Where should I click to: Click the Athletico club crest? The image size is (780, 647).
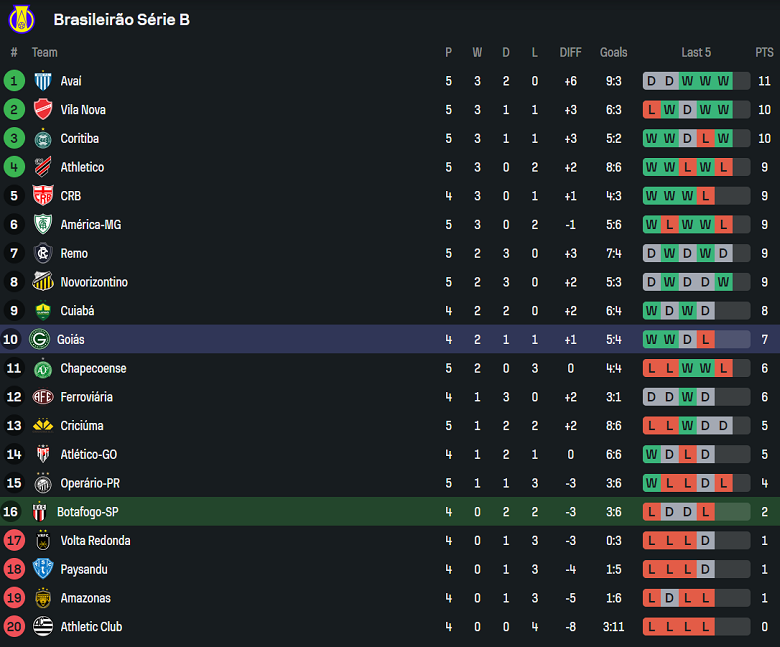pyautogui.click(x=42, y=167)
